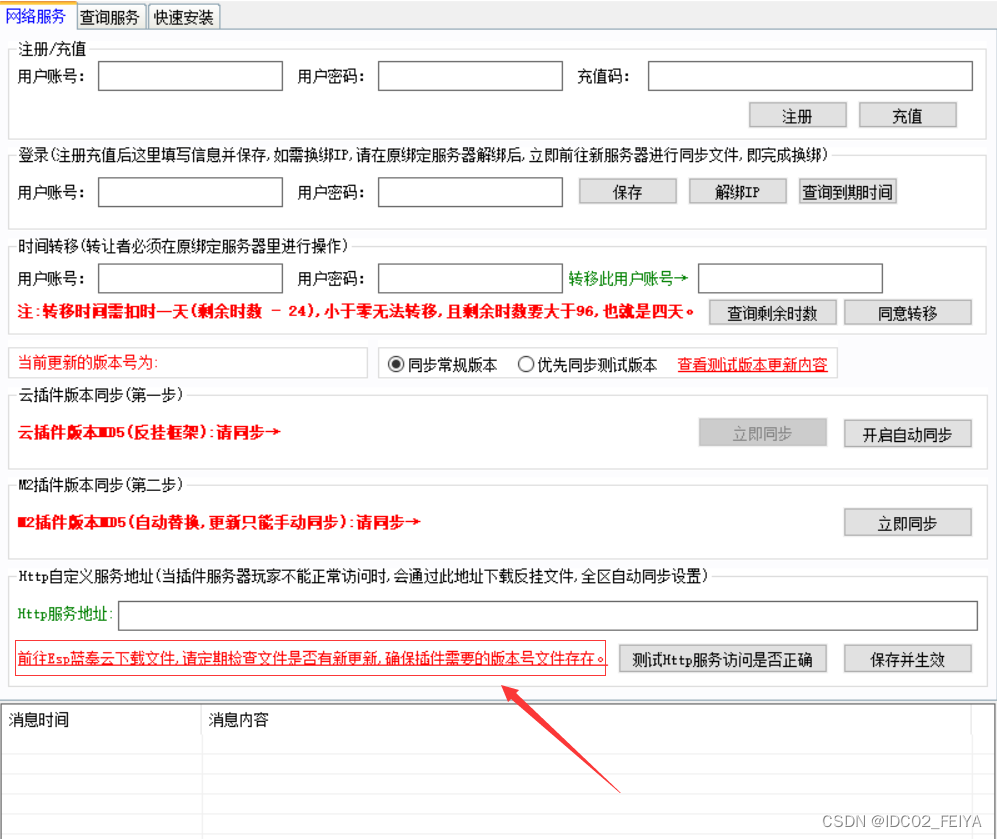Open the 快速安装 tab
The width and height of the screenshot is (997, 839).
coord(183,17)
